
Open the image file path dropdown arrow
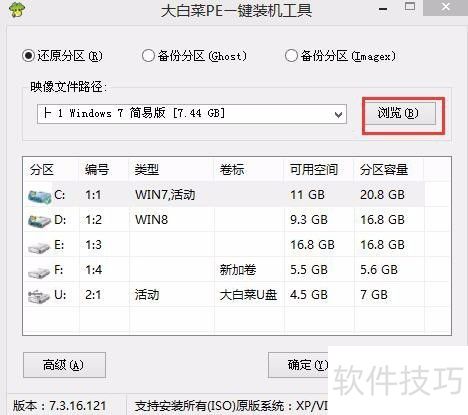pos(338,115)
